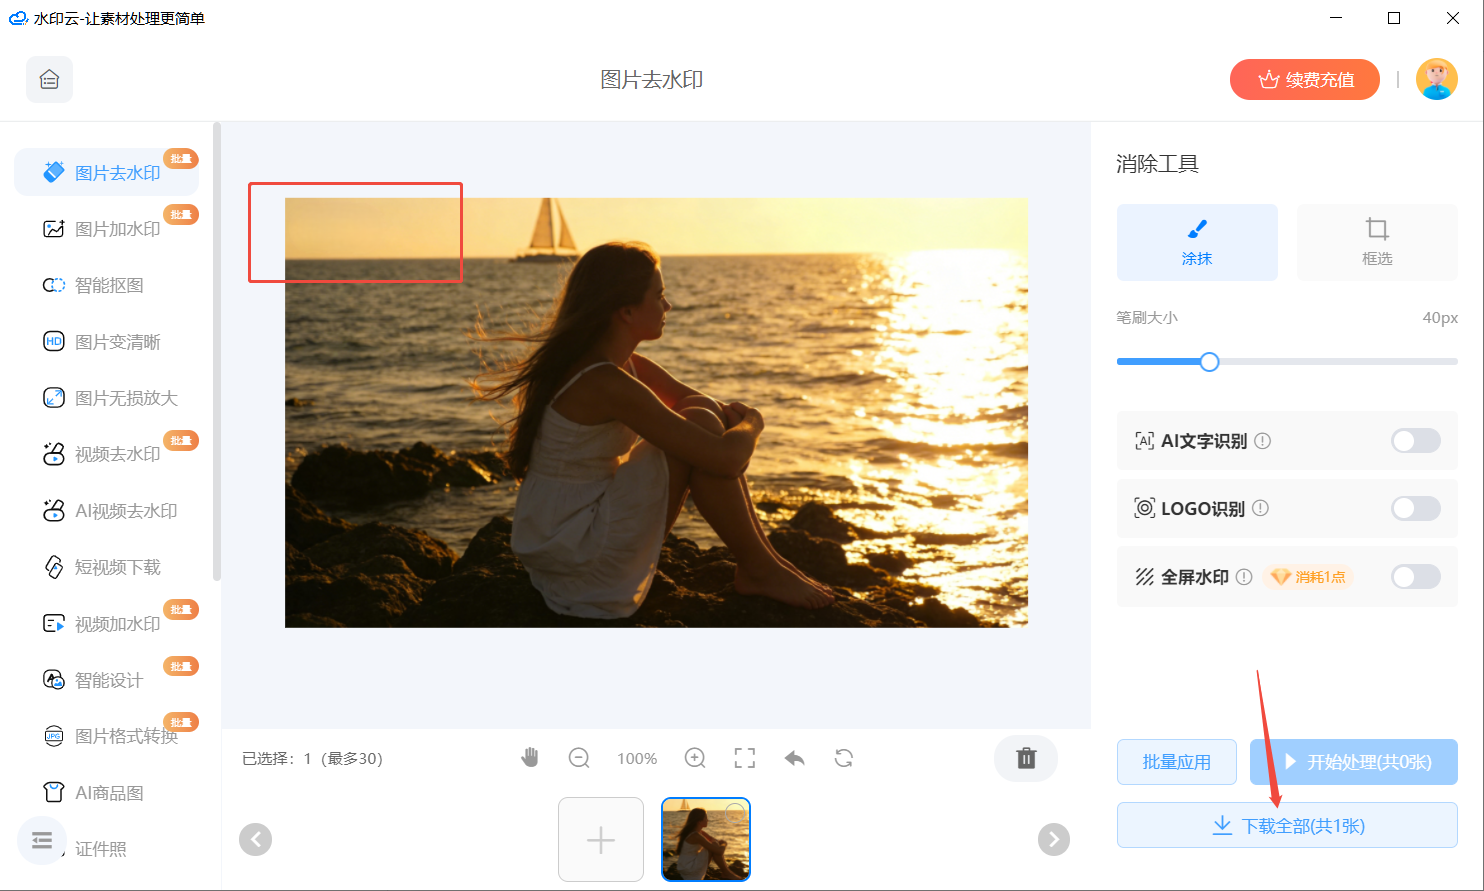
Task: Click the home icon button
Action: pos(49,80)
